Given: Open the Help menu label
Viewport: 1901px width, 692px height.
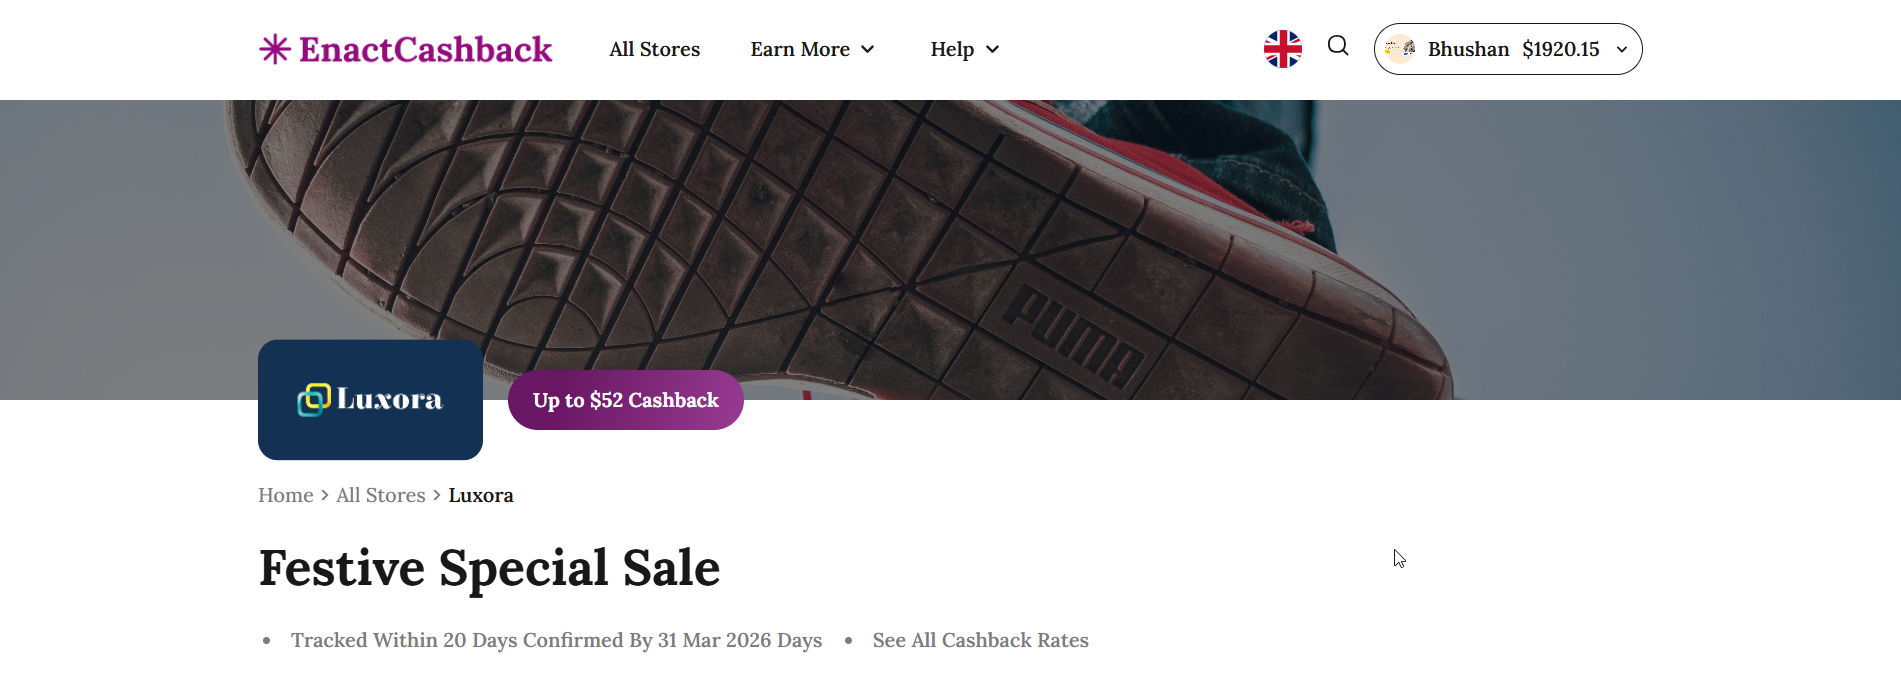Looking at the screenshot, I should tap(952, 49).
